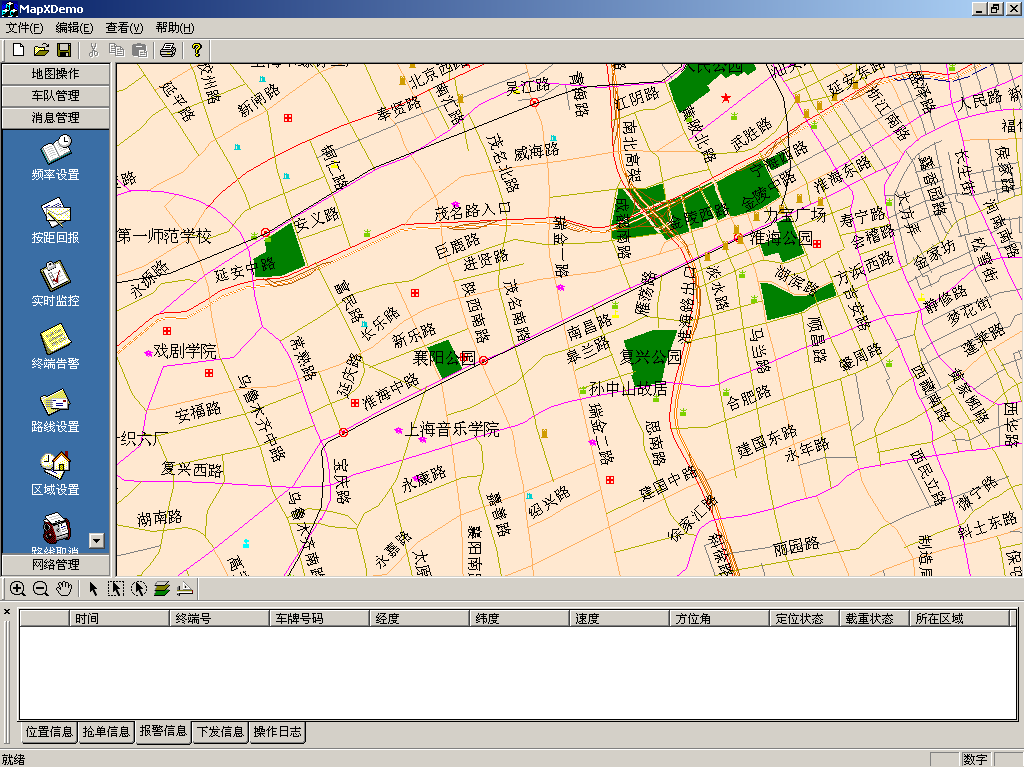Click the Print toolbar icon
The image size is (1024, 768).
tap(168, 50)
